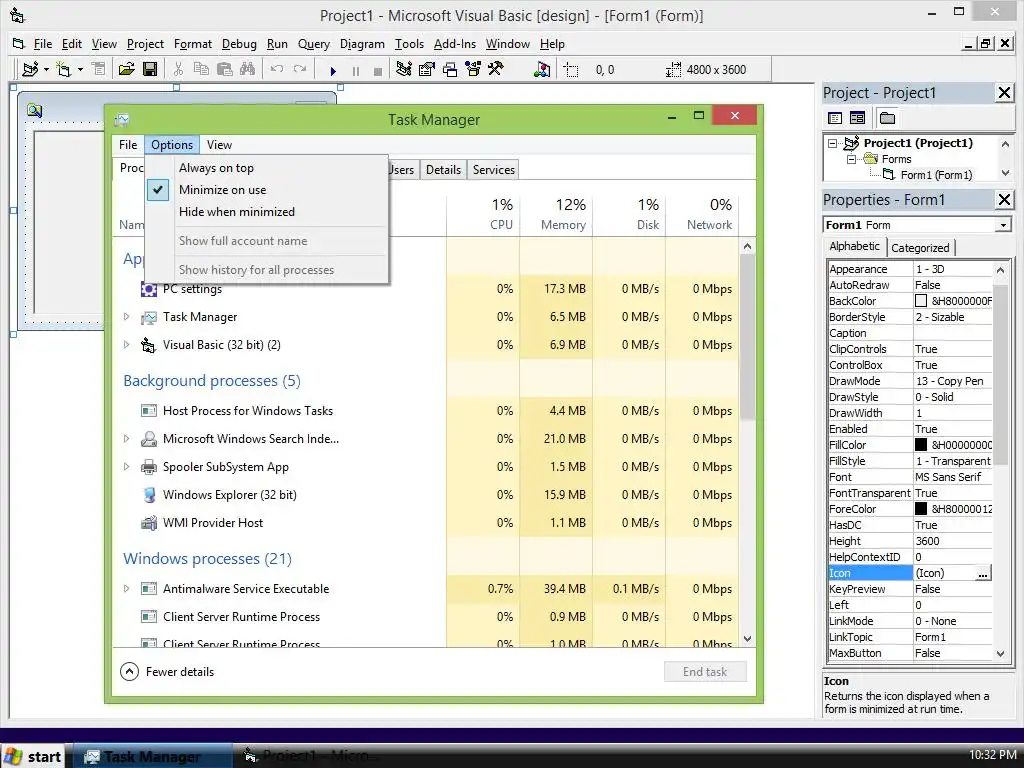This screenshot has height=768, width=1024.
Task: Click the Add Form toolbar icon
Action: tap(64, 69)
